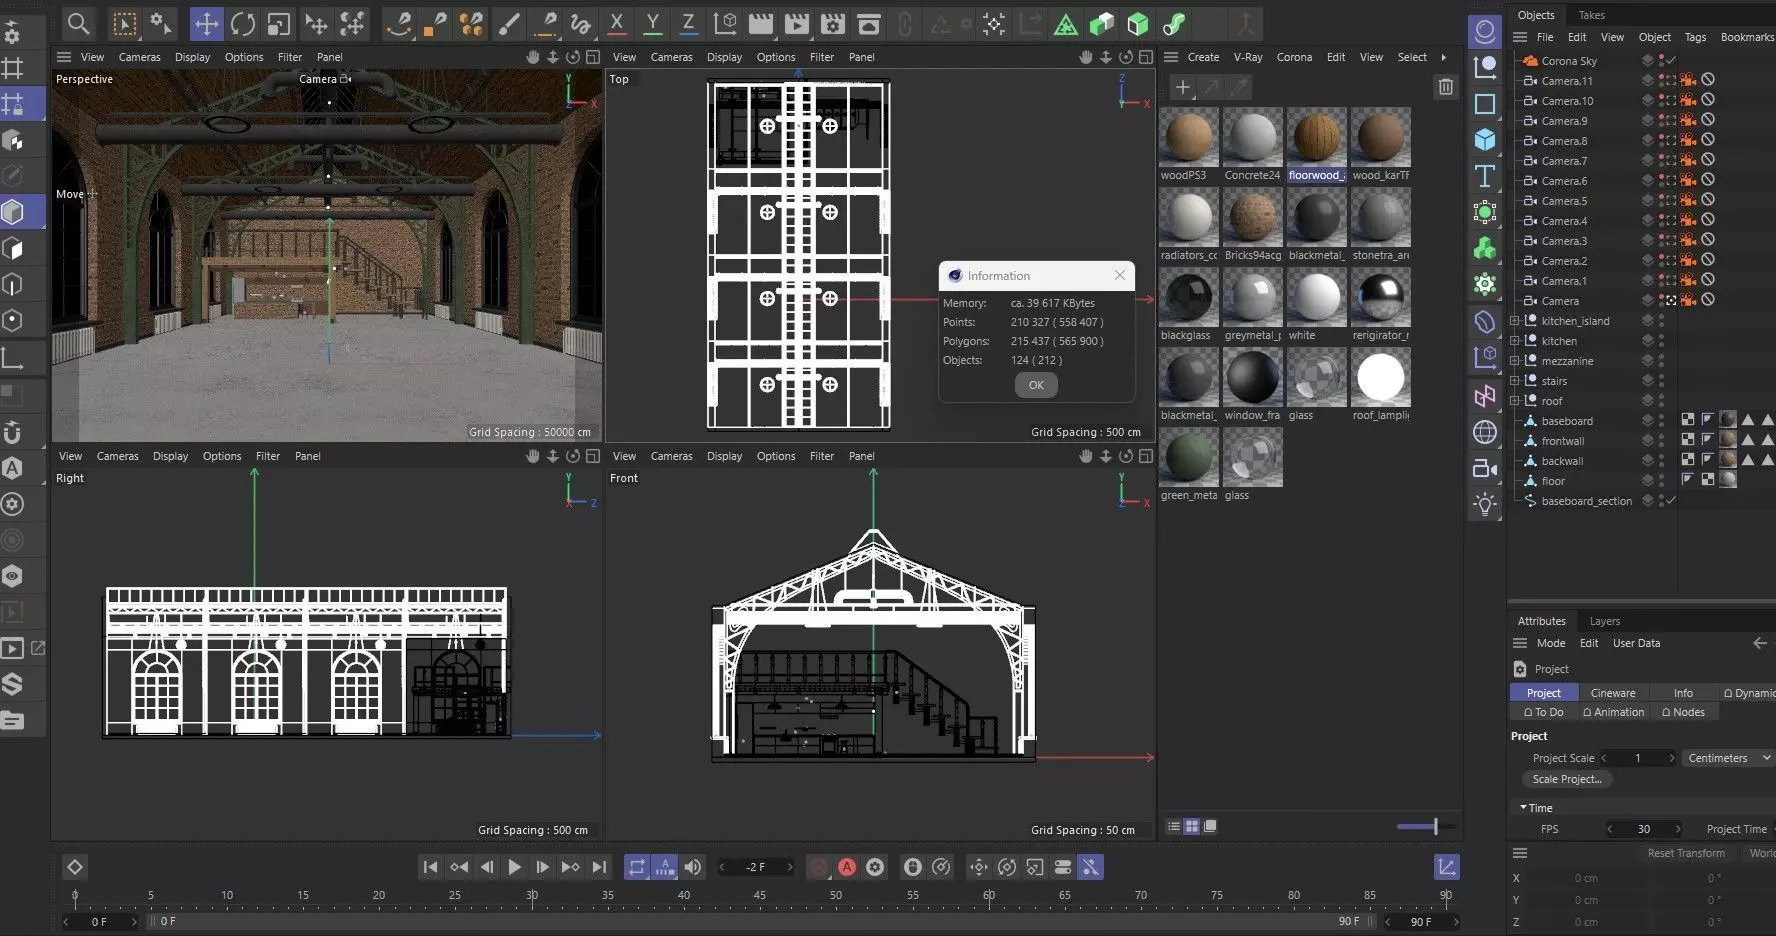
Task: Switch to the Layers tab
Action: 1604,621
